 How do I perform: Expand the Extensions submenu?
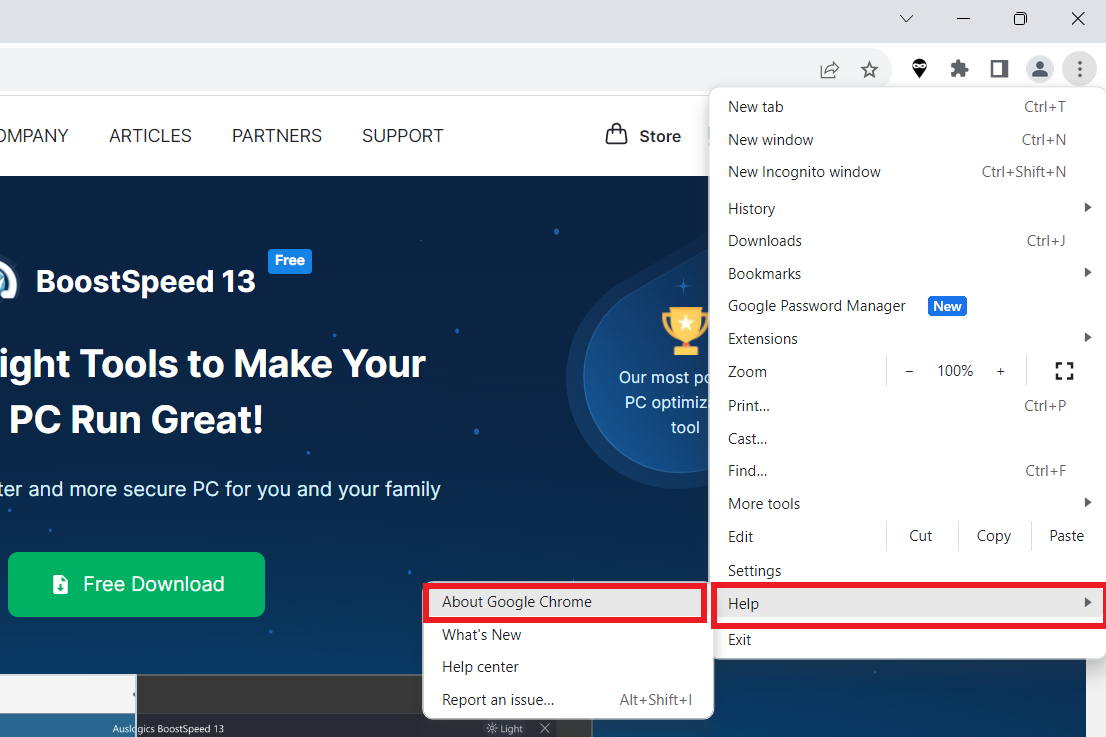(907, 338)
